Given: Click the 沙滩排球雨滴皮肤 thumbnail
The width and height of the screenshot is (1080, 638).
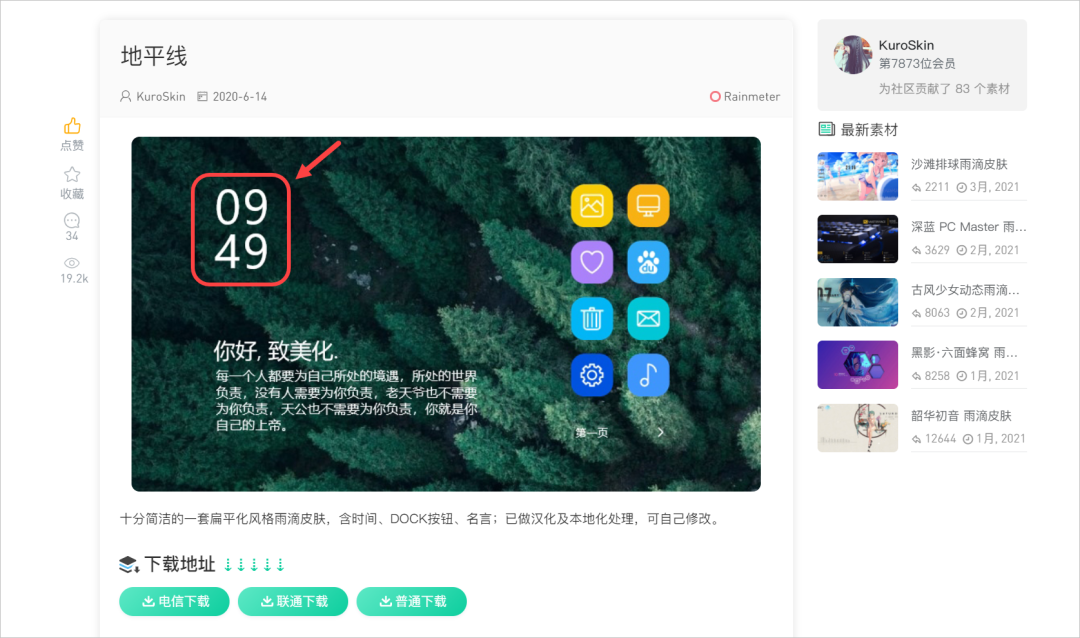Looking at the screenshot, I should point(857,176).
